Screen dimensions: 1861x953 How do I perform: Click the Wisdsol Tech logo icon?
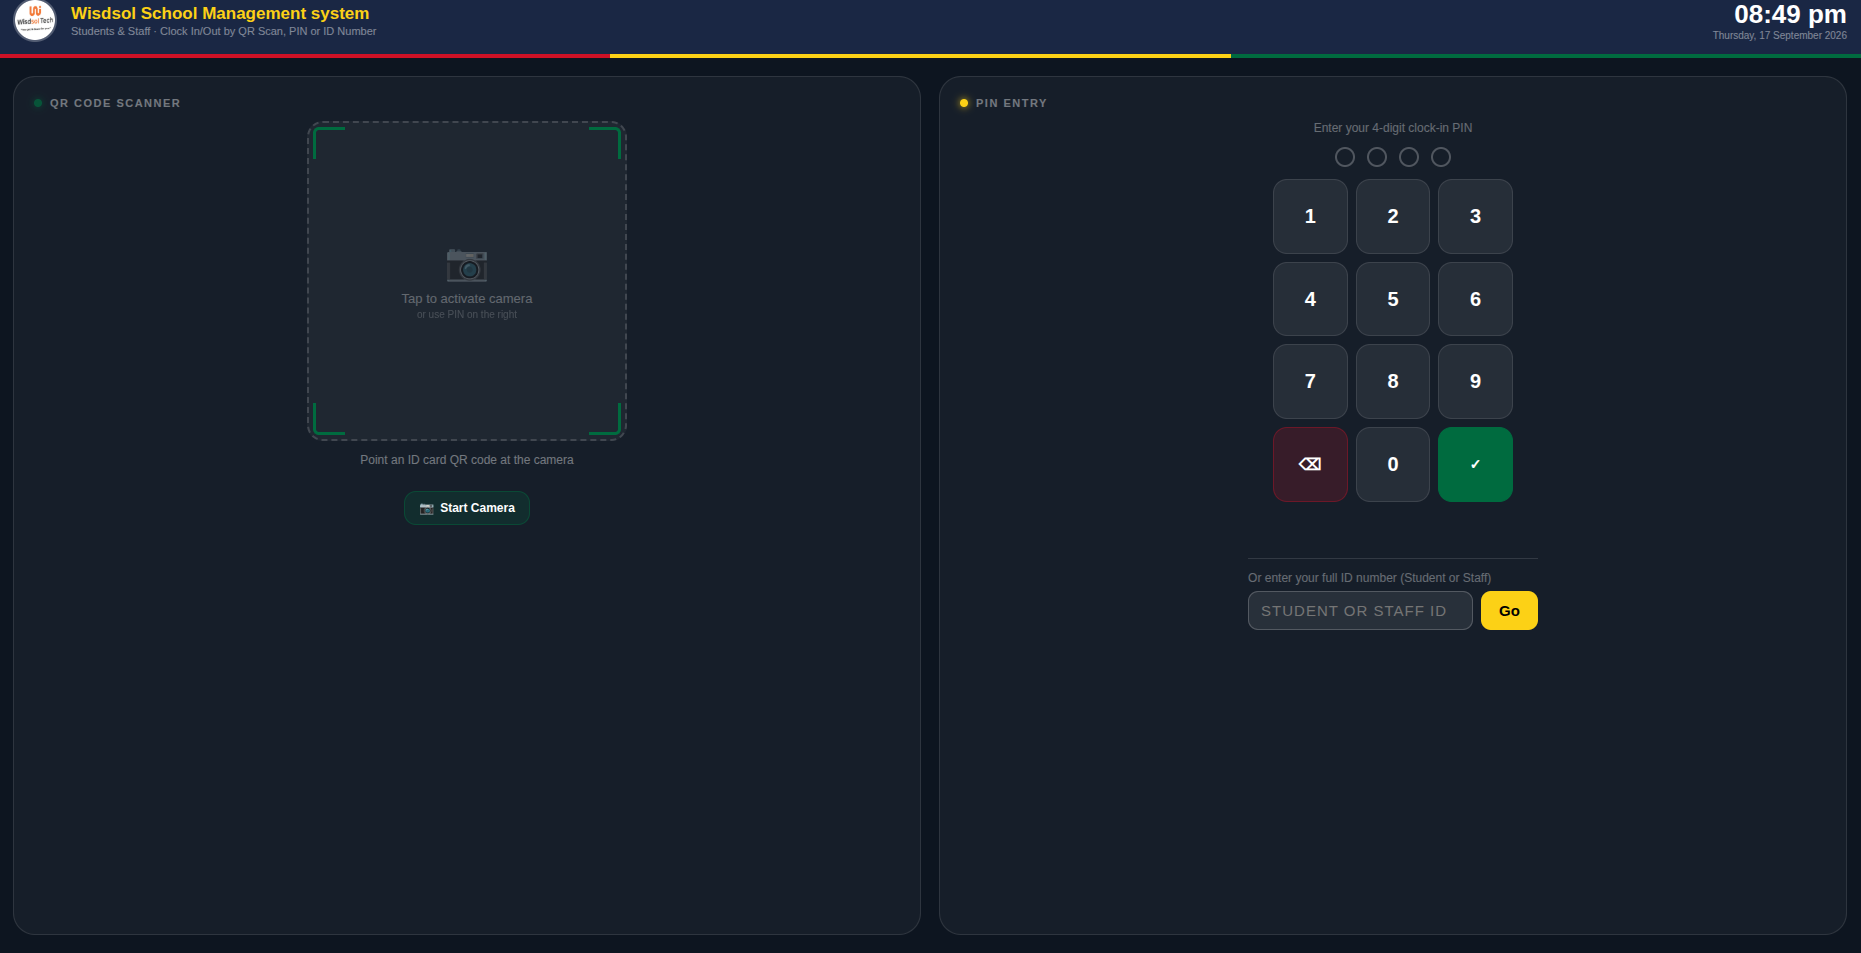35,20
